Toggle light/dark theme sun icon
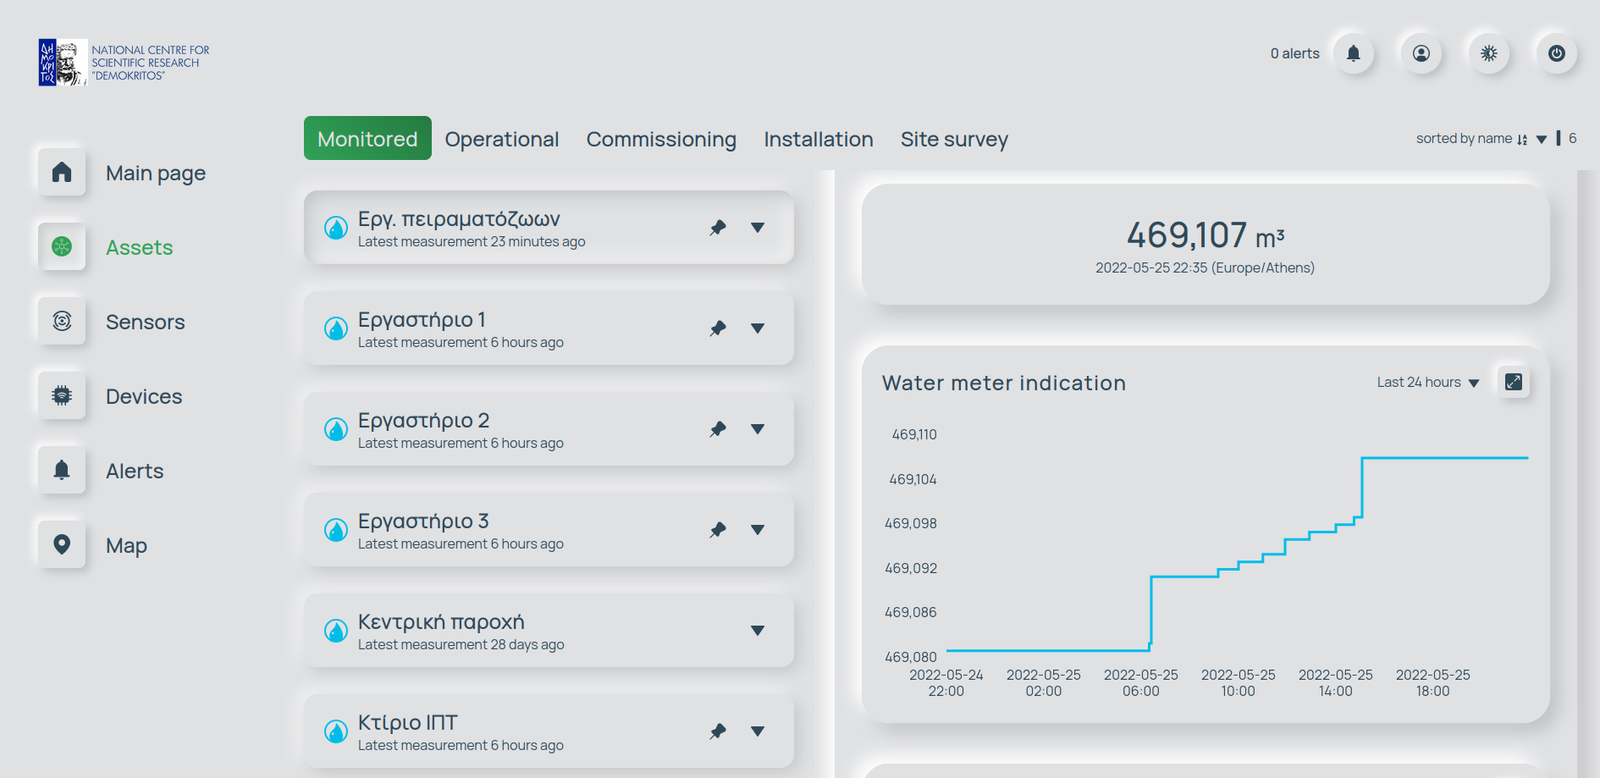The height and width of the screenshot is (778, 1600). (x=1489, y=54)
